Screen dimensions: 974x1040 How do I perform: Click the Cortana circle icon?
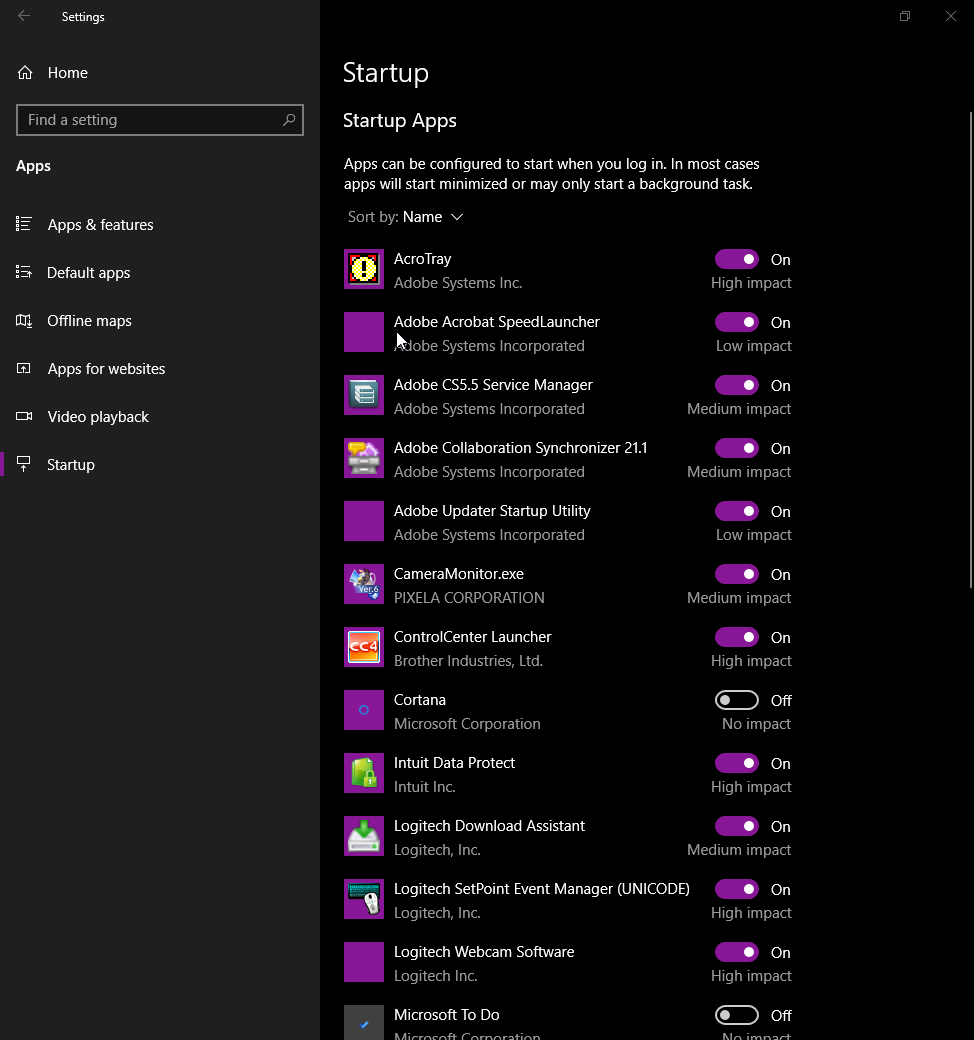click(x=364, y=710)
